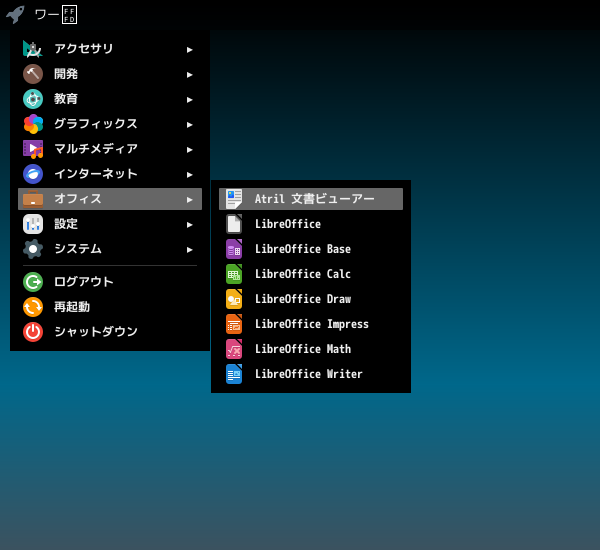Choose 再起動 to restart
Screen dimensions: 600x550
coord(110,307)
